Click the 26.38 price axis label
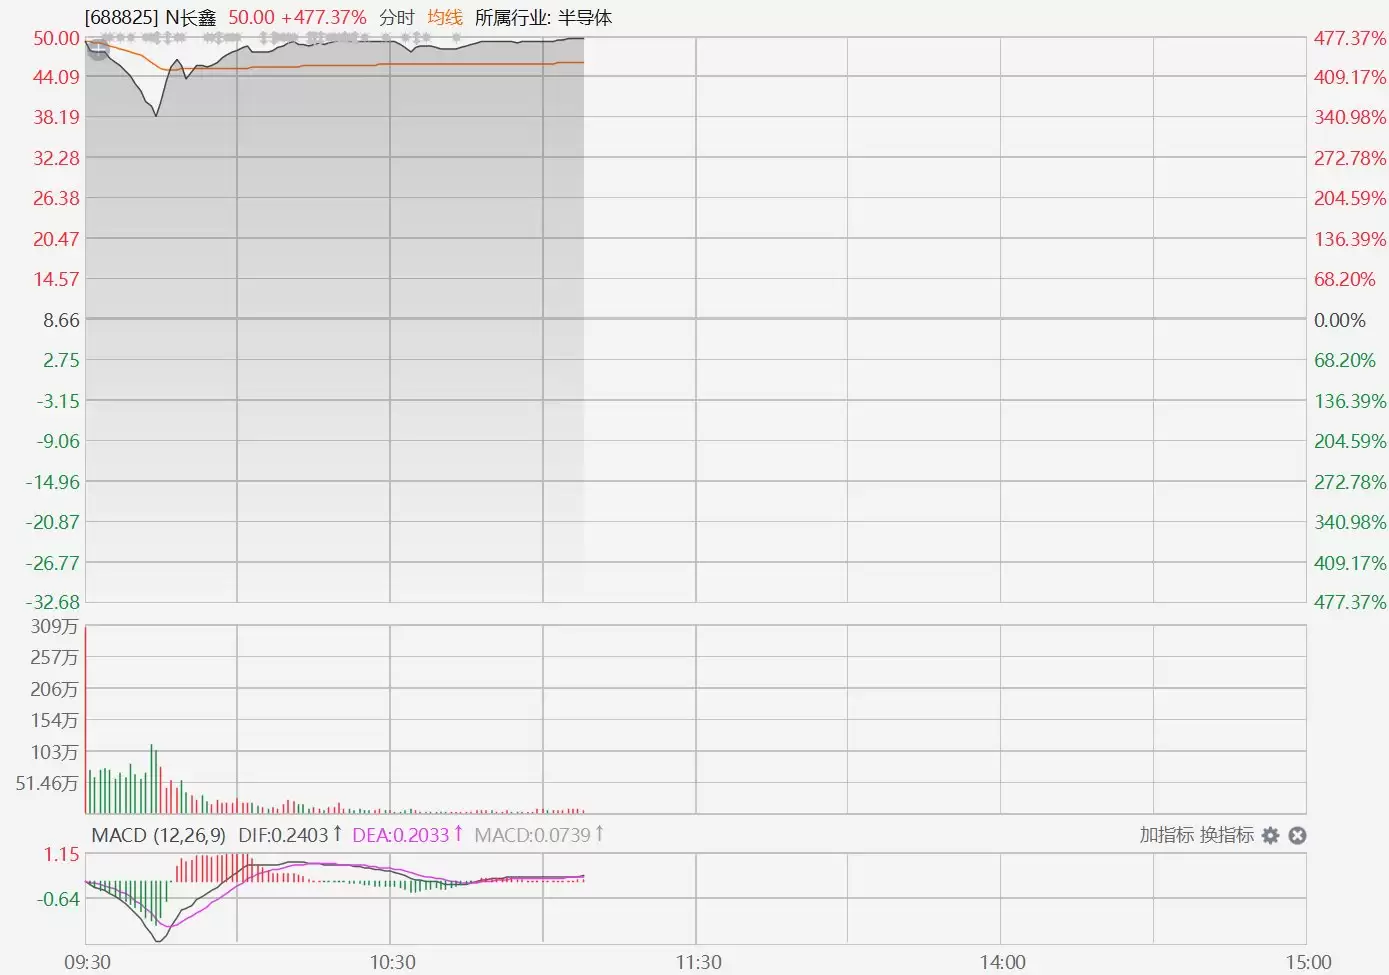The image size is (1389, 975). click(56, 198)
